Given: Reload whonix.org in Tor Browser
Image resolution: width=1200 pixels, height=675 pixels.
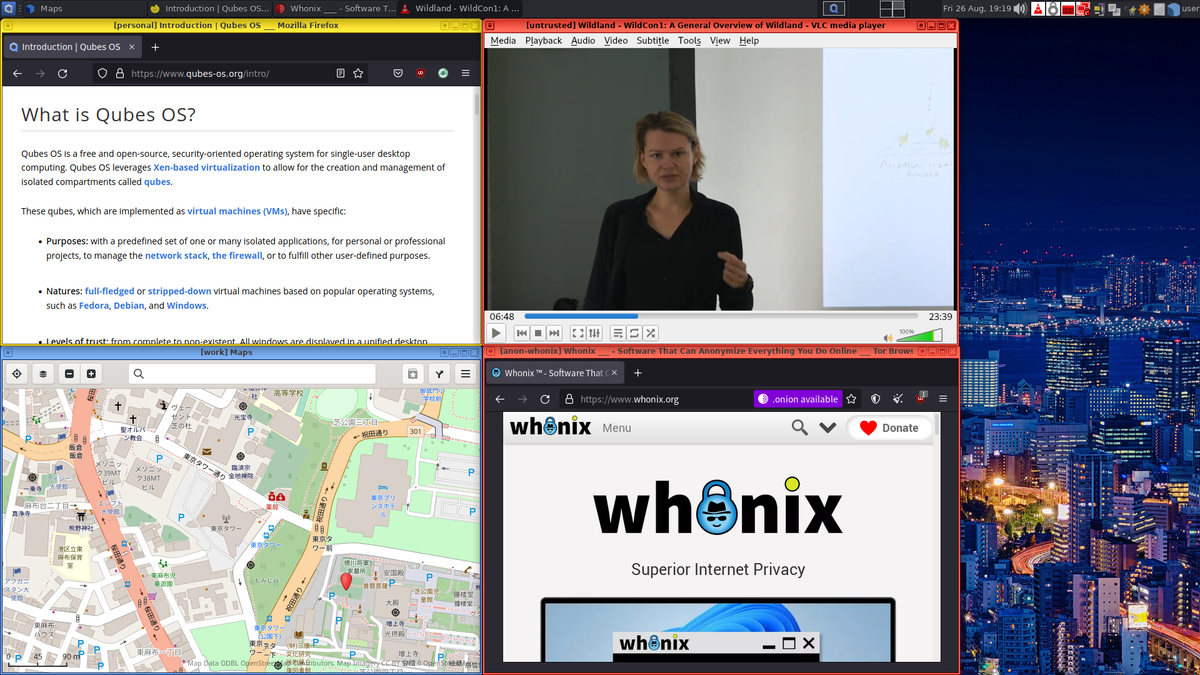Looking at the screenshot, I should [546, 399].
